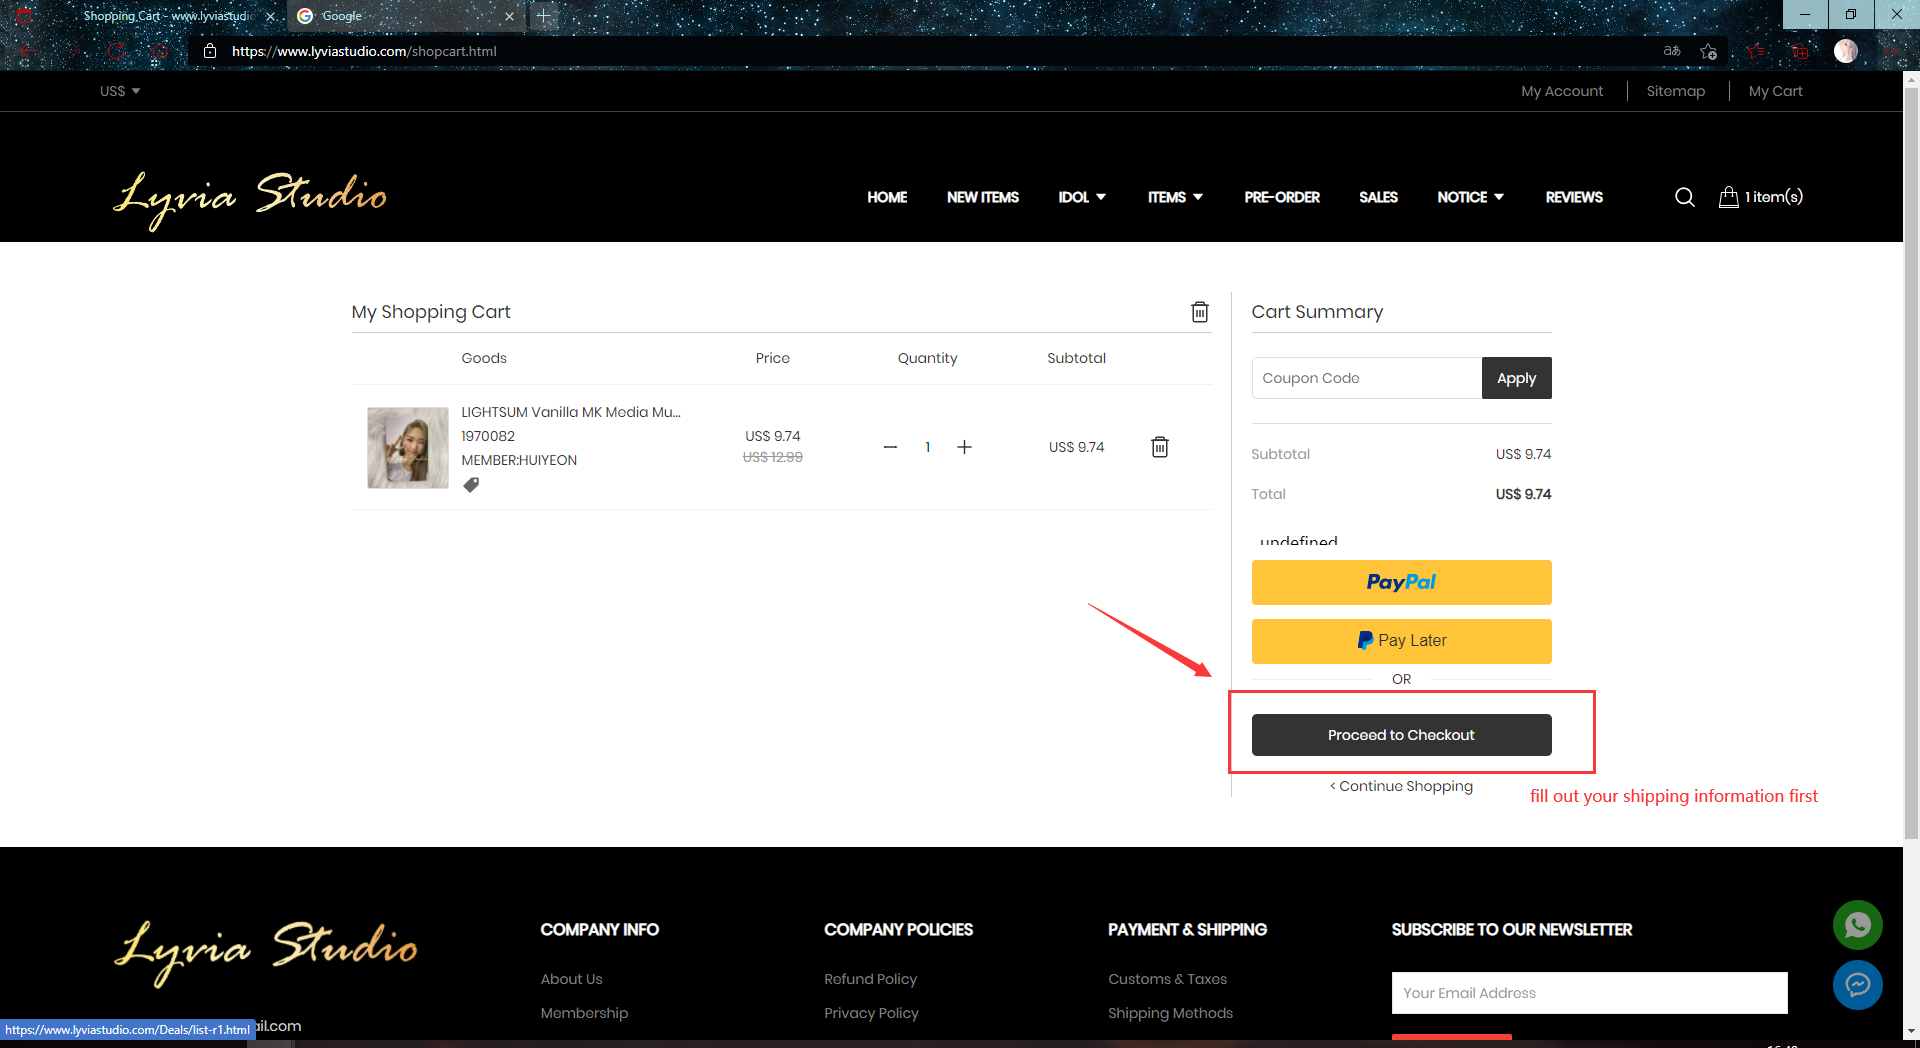The image size is (1920, 1048).
Task: Open Customs & Taxes footer link
Action: (x=1167, y=979)
